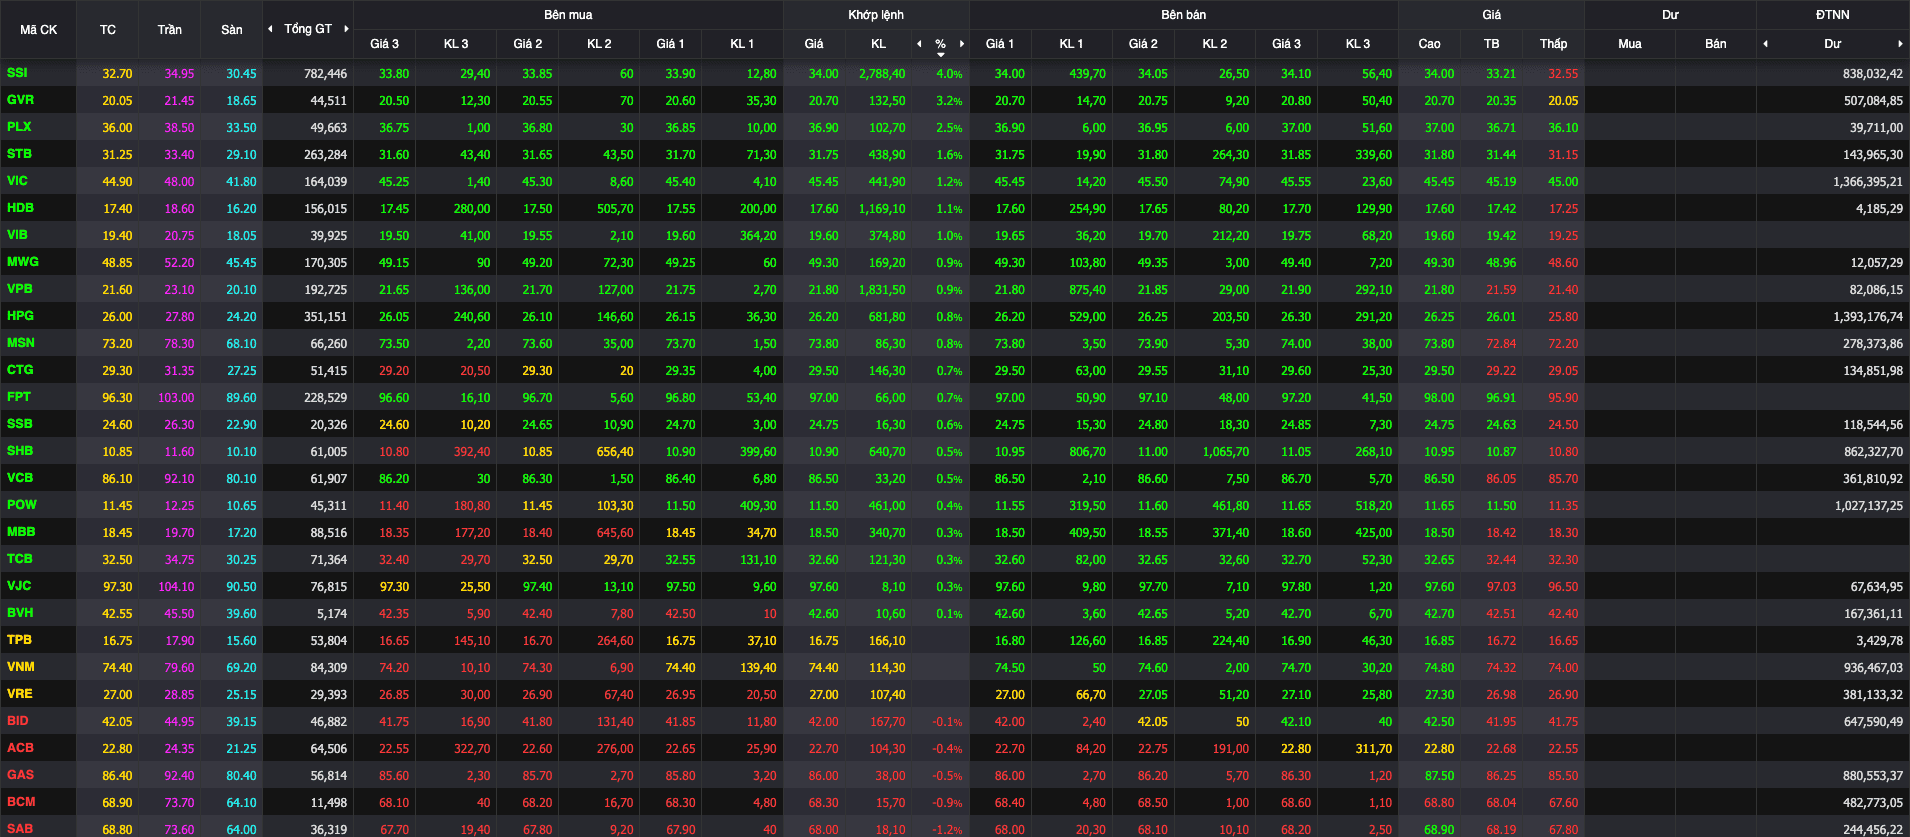Screen dimensions: 1910x837
Task: Open the VIC stock ticker
Action: (x=17, y=181)
